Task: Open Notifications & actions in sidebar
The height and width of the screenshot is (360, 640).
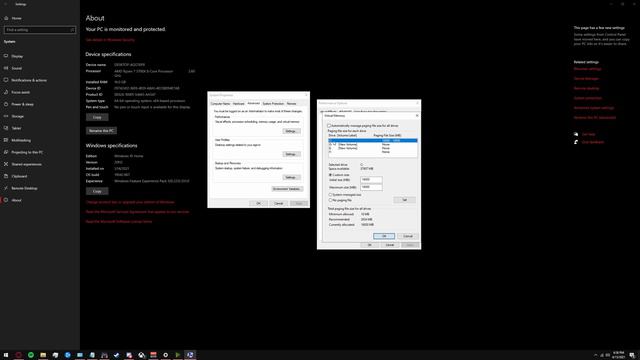Action: coord(29,80)
